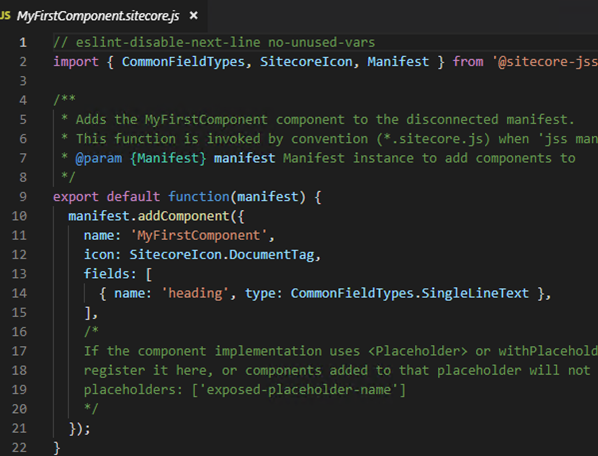The width and height of the screenshot is (598, 456).
Task: Click the addComponent method call
Action: [183, 216]
